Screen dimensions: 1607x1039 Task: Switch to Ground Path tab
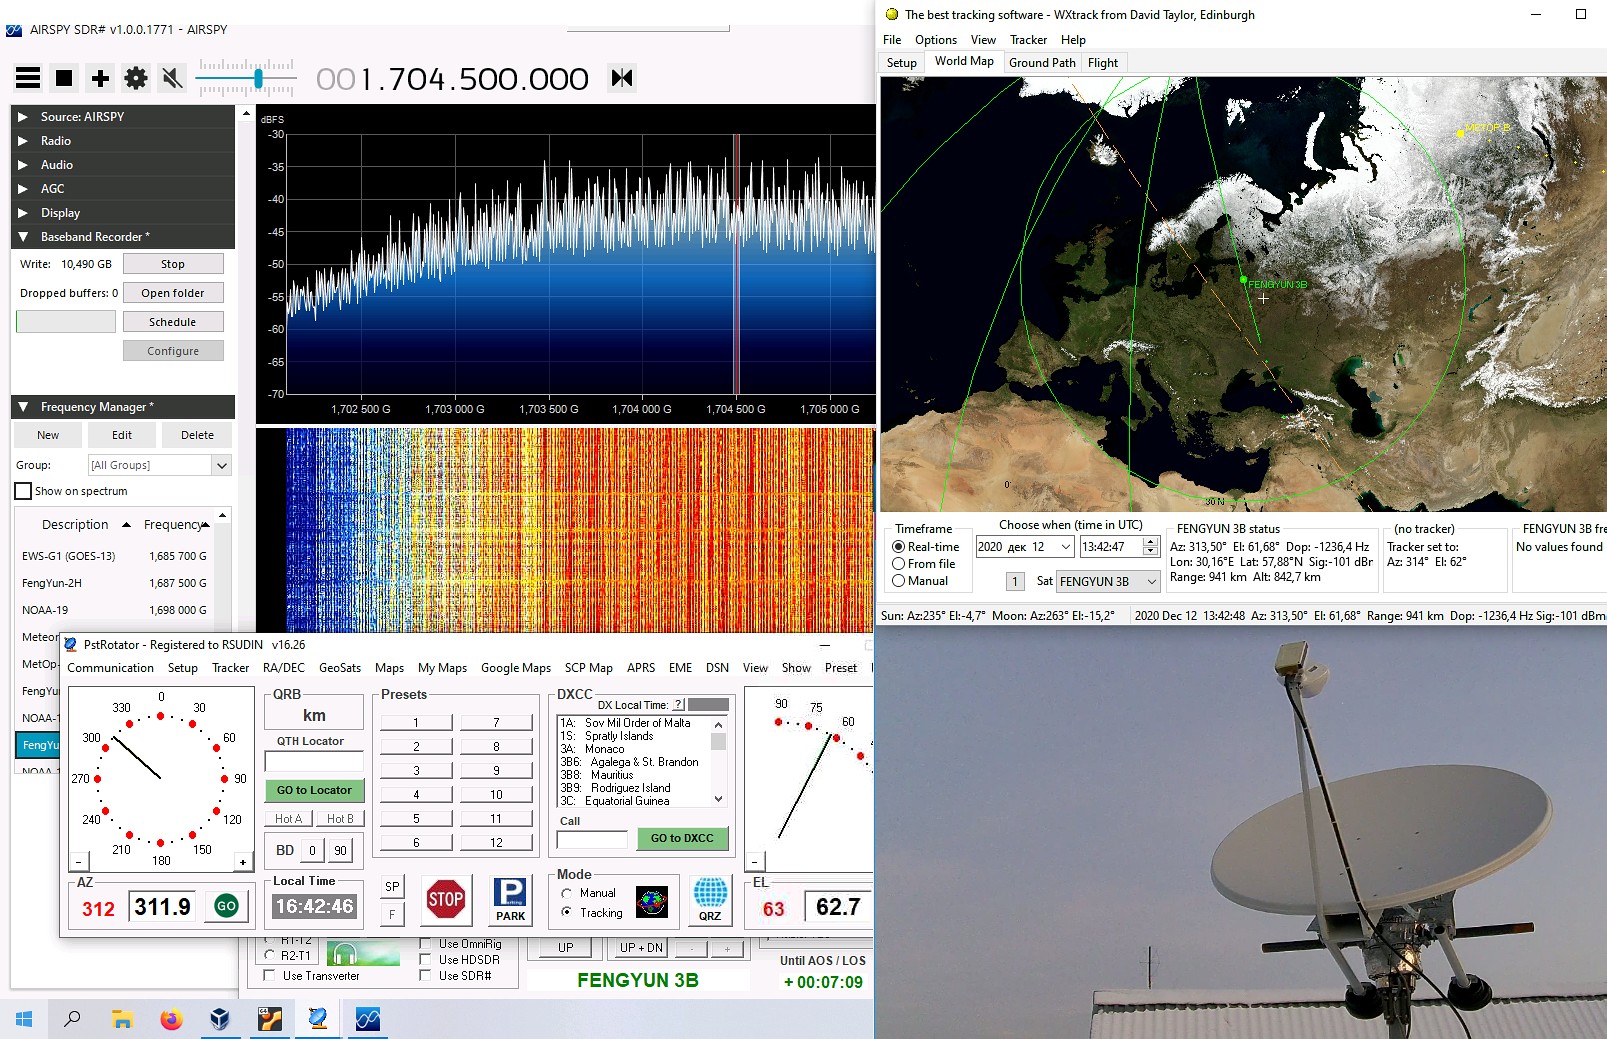(1042, 63)
